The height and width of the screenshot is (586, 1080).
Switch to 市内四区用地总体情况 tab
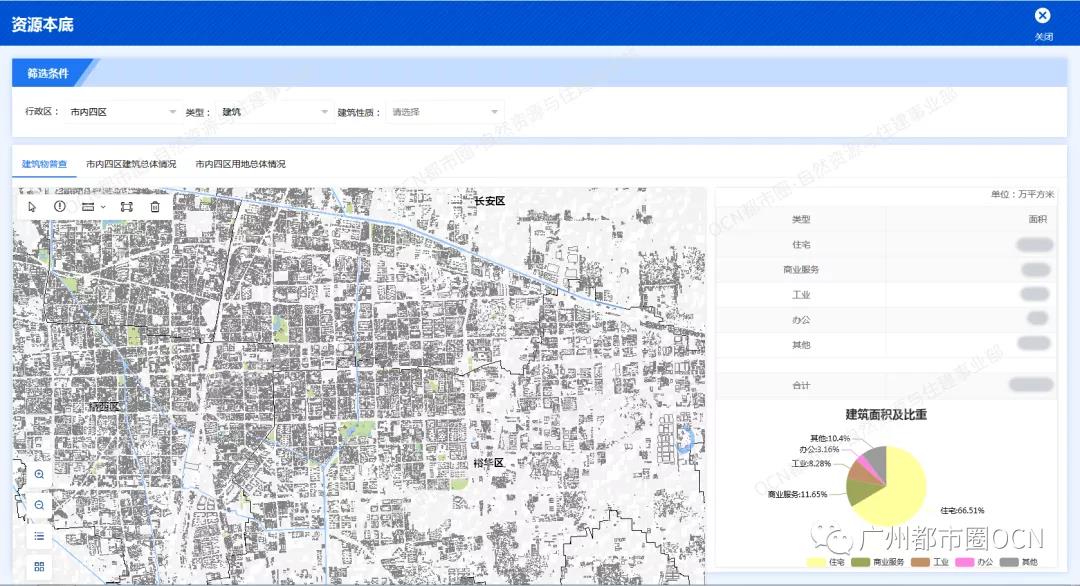tap(240, 164)
